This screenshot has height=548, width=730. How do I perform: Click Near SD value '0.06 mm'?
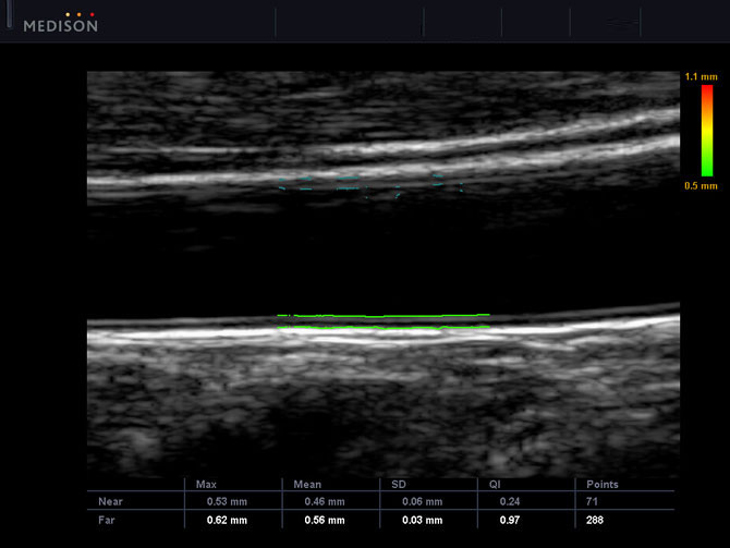click(422, 502)
